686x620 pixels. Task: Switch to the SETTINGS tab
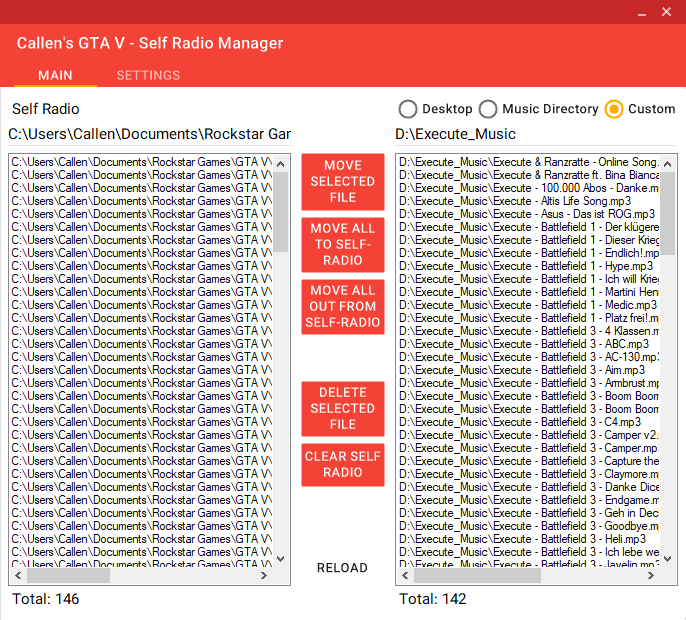(148, 75)
